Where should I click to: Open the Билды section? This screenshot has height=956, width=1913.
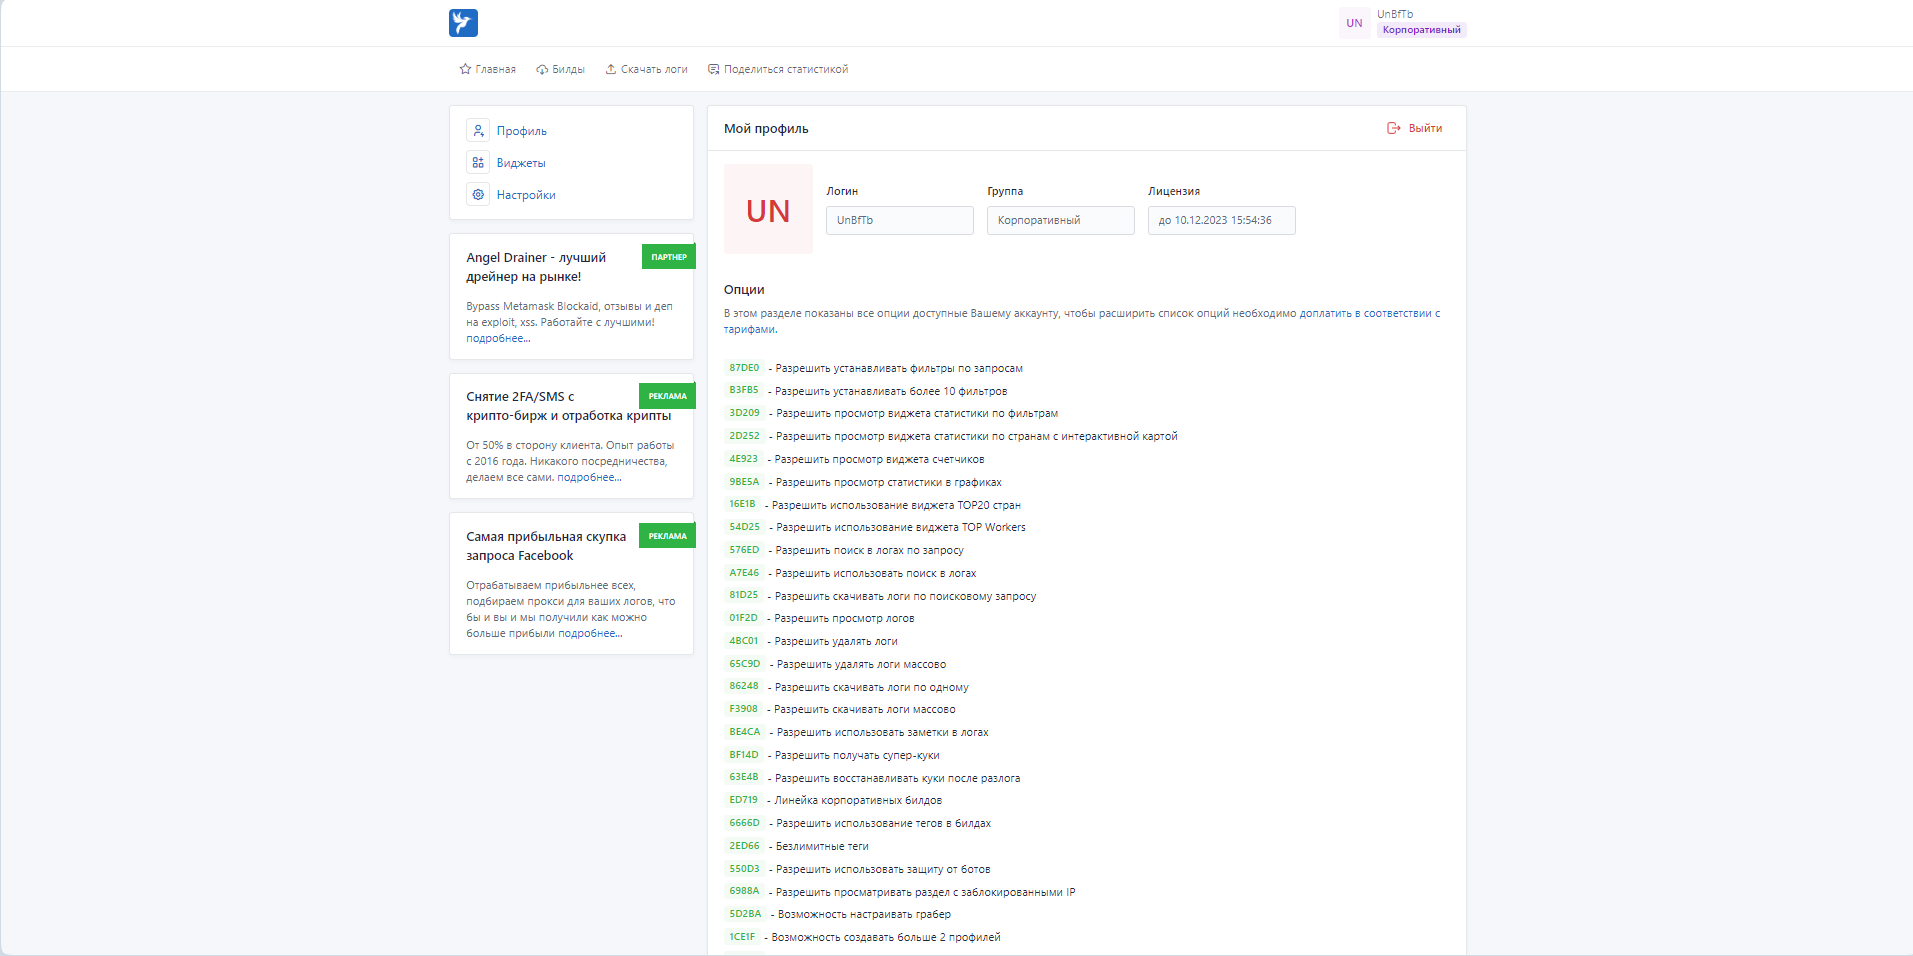pyautogui.click(x=560, y=69)
